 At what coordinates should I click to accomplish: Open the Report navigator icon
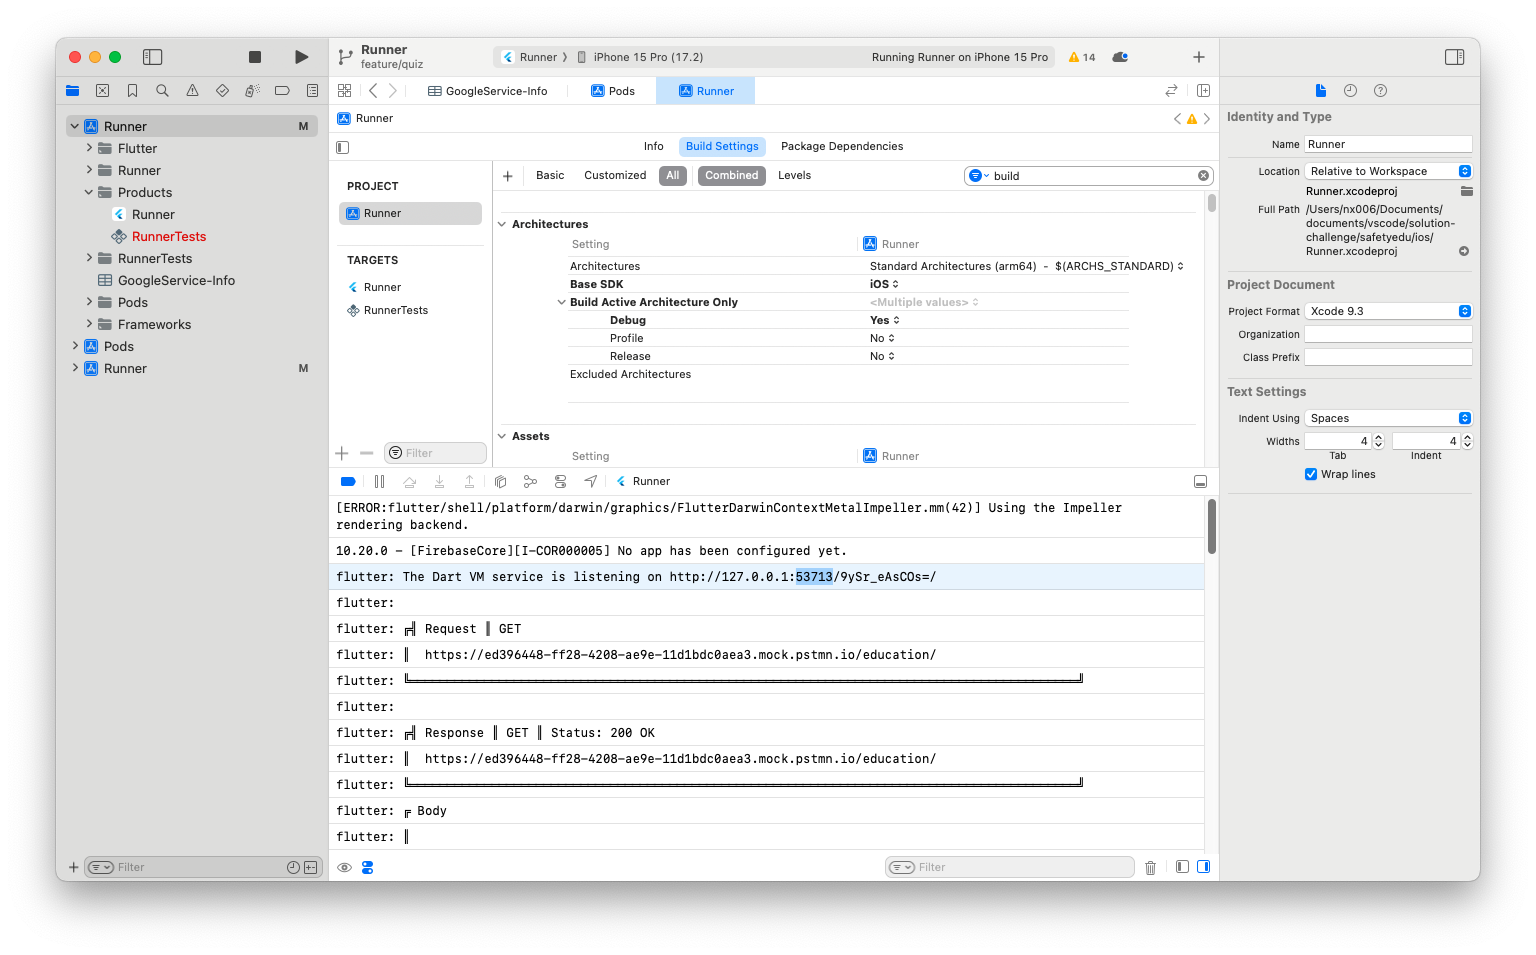312,91
